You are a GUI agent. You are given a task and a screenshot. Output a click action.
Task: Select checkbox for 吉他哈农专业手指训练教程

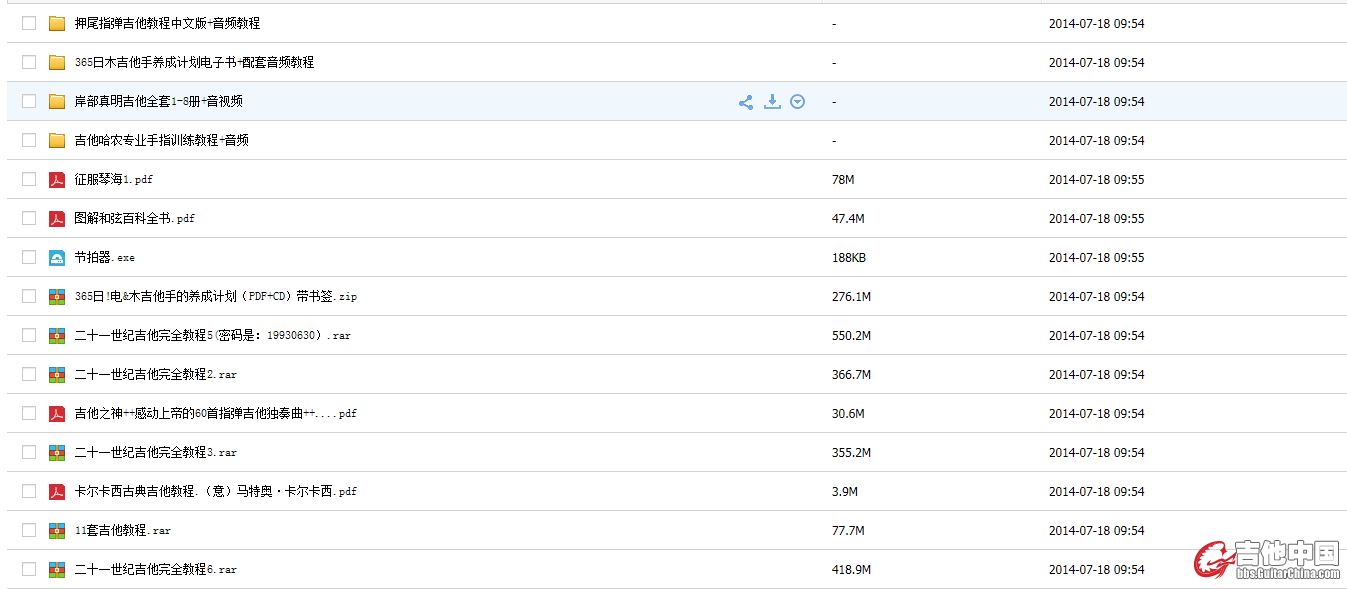click(x=29, y=140)
